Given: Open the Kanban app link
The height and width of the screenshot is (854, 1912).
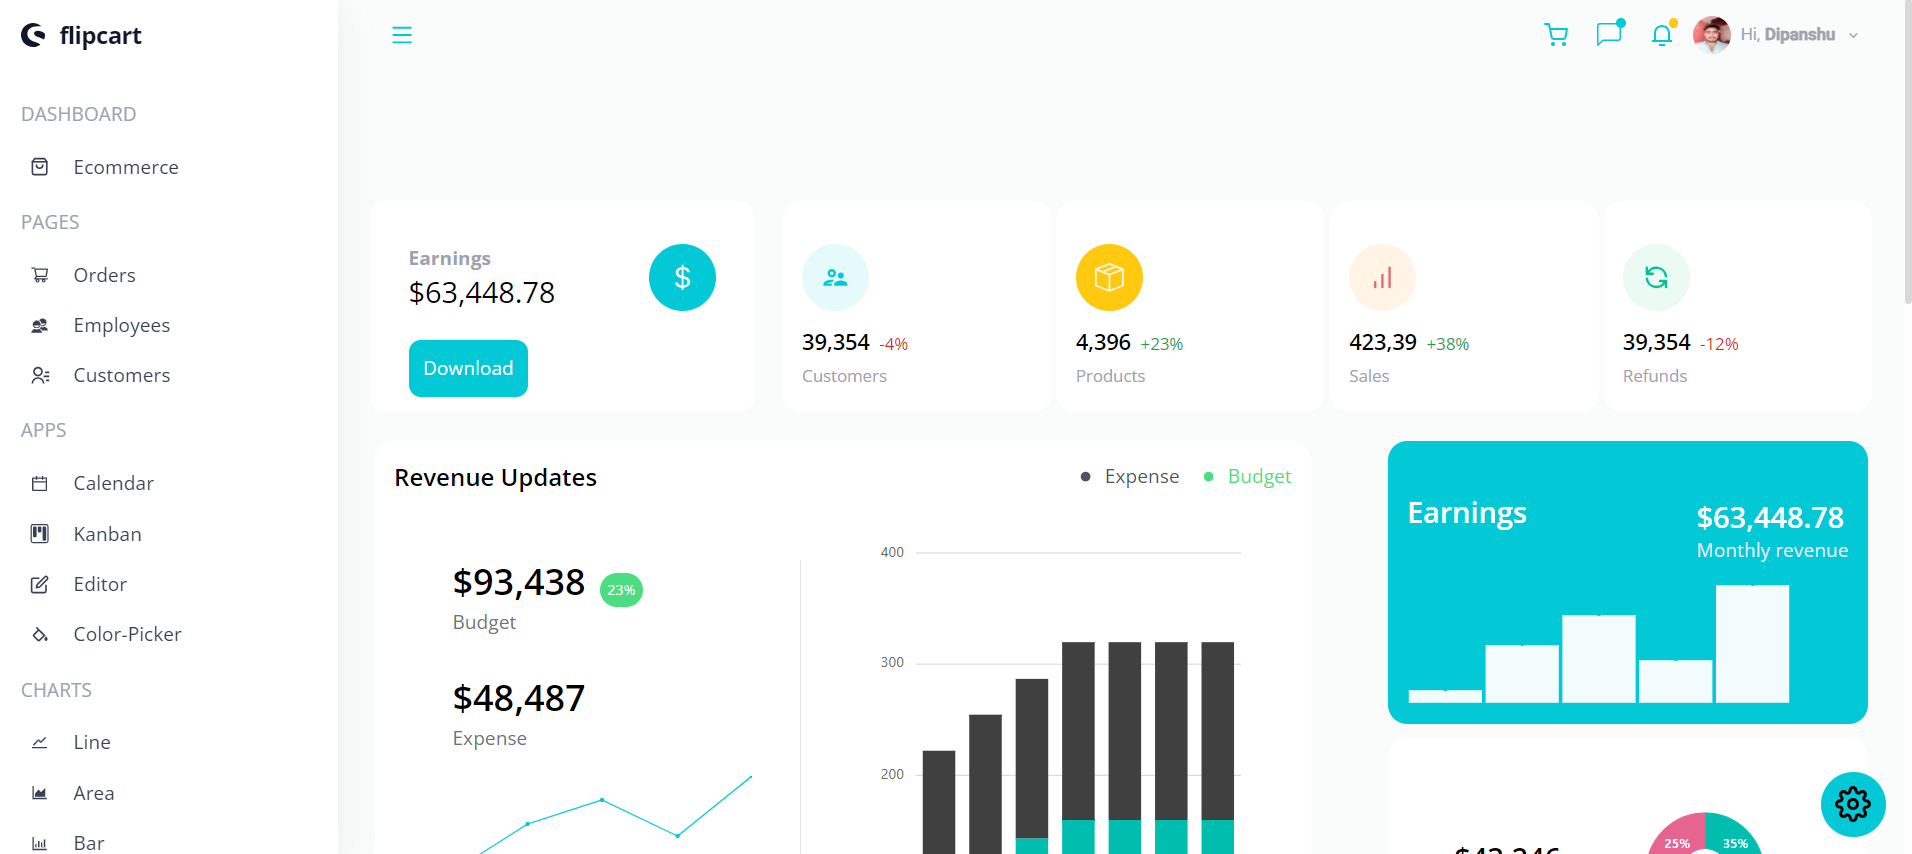Looking at the screenshot, I should (107, 534).
